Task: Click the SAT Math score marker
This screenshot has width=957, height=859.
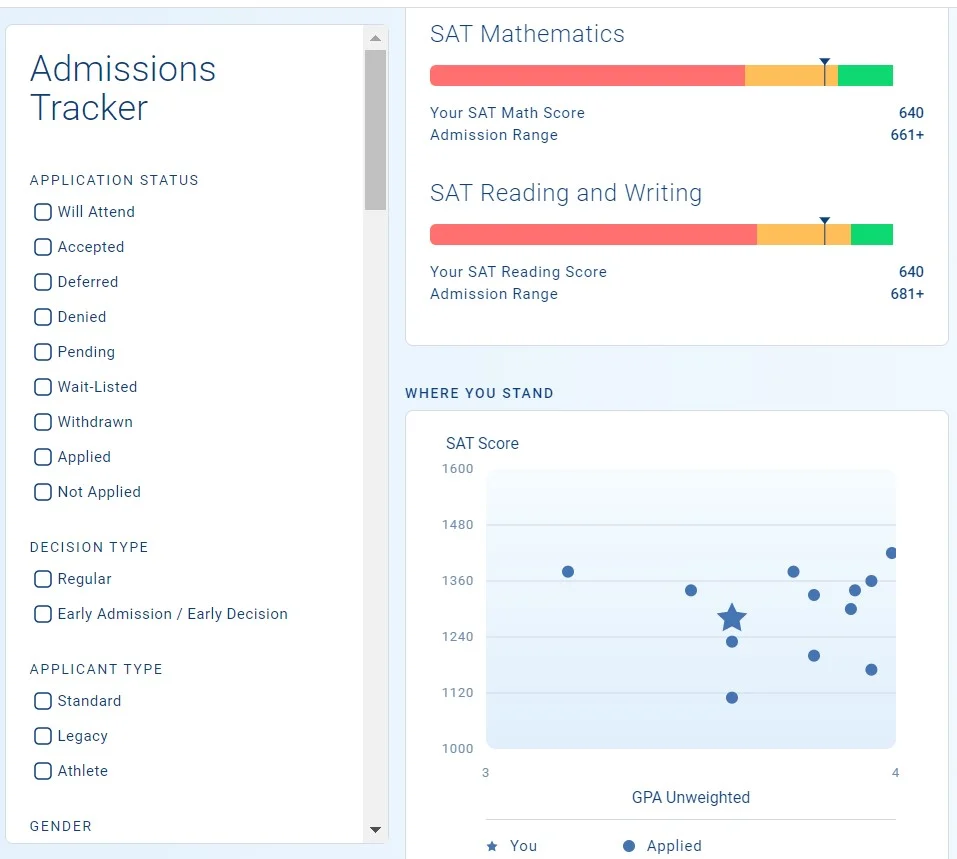Action: pos(825,71)
